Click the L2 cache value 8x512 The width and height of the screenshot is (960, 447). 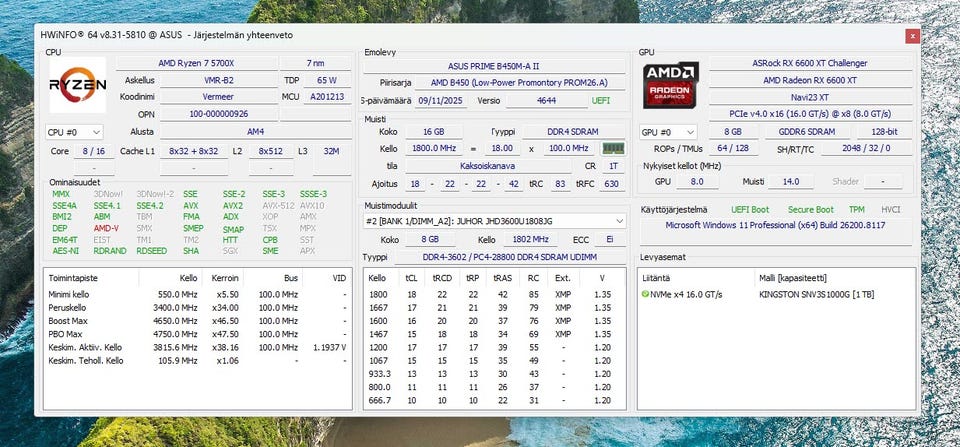pyautogui.click(x=271, y=151)
